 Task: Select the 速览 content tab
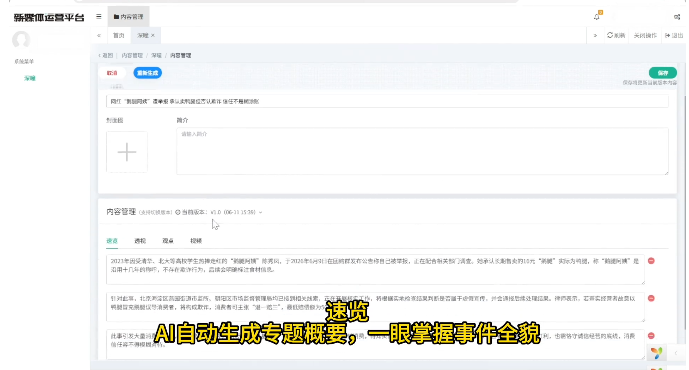[x=112, y=241]
